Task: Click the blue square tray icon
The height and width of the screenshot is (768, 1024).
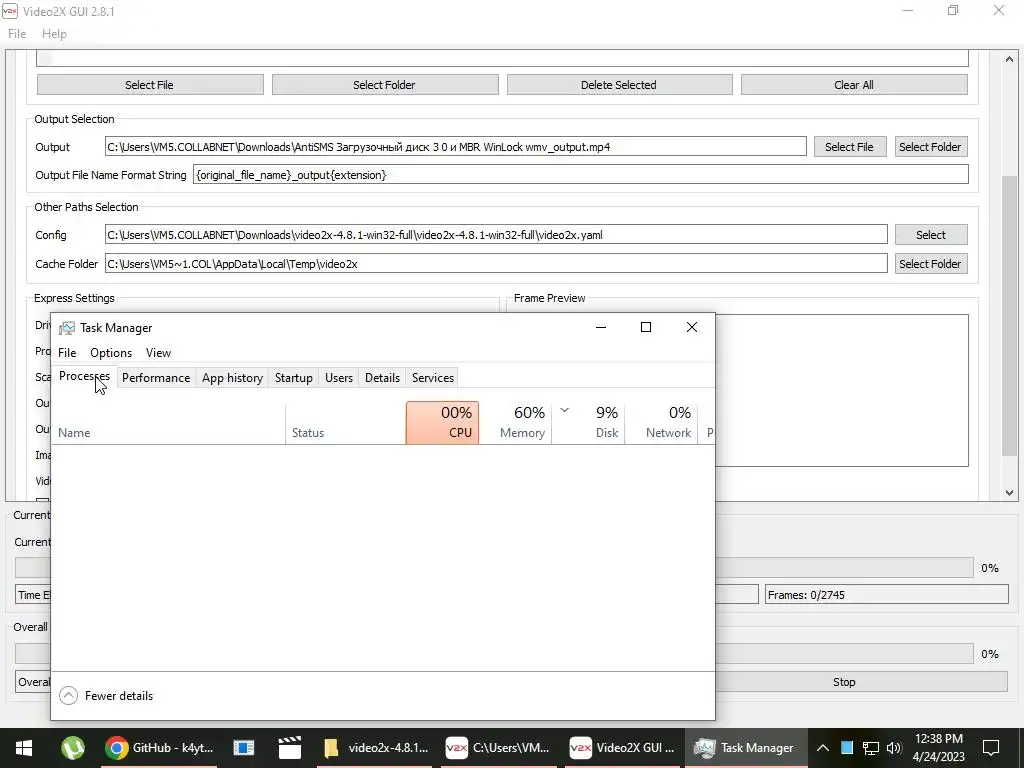Action: (846, 748)
